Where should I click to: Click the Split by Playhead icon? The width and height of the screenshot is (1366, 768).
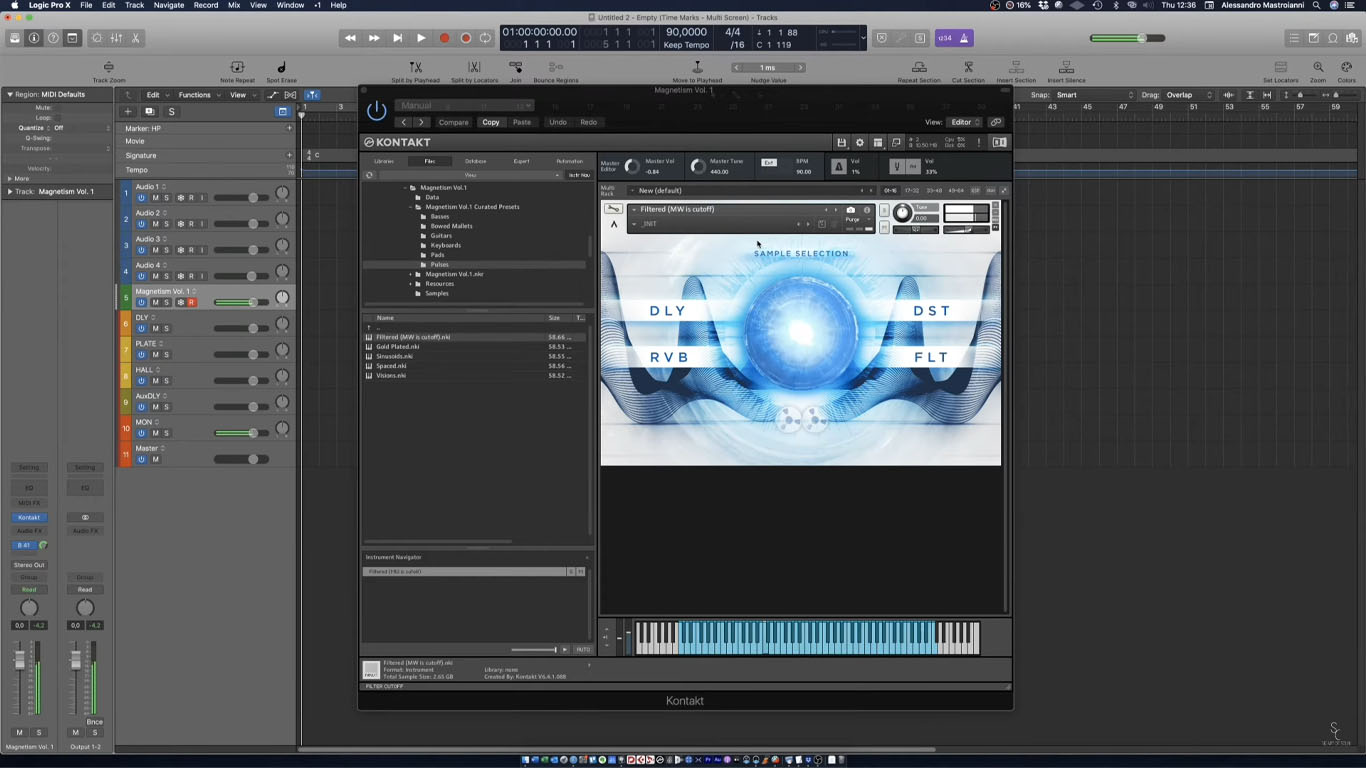[415, 67]
